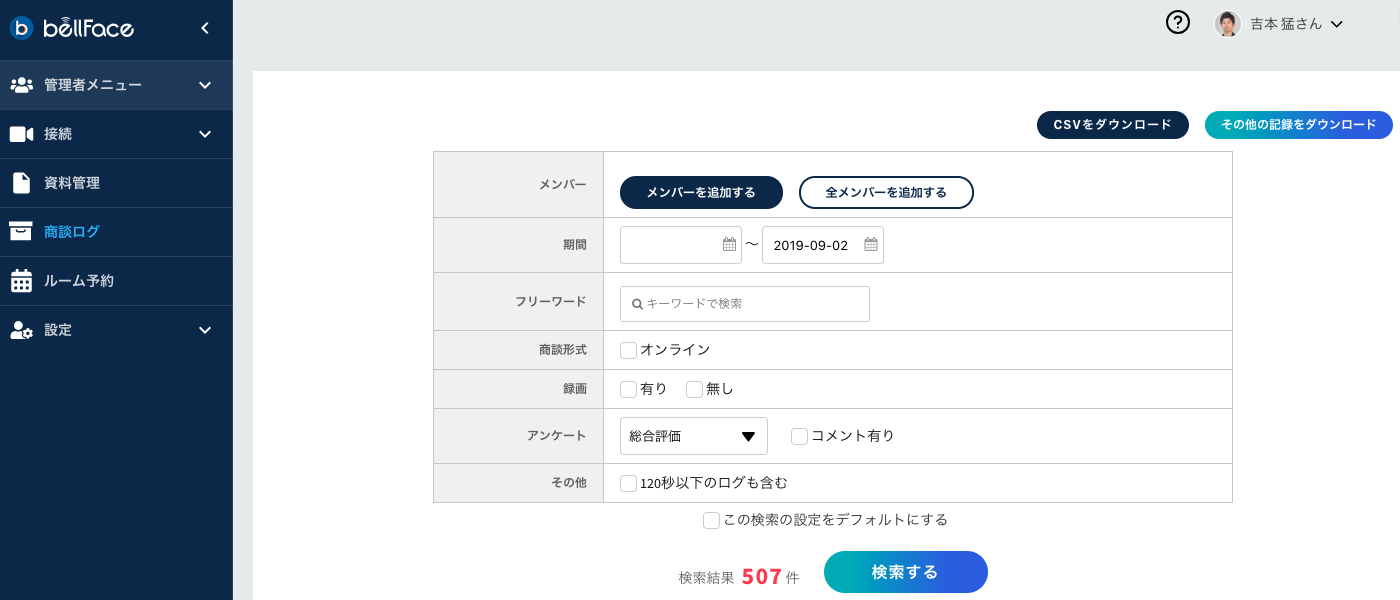Expand the 設定 sidebar menu
This screenshot has height=600, width=1400.
[x=205, y=330]
